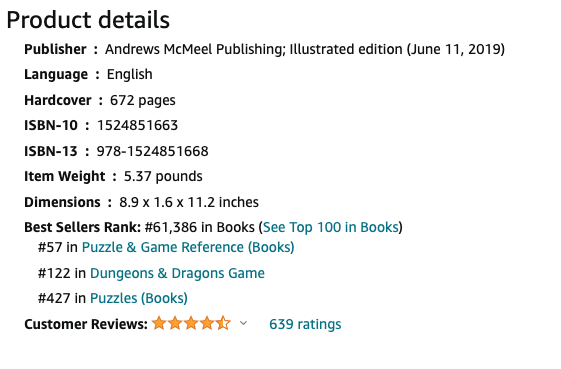Click the Dimensions value 8.9 x 1.6 x 11.2 inches
Viewport: 561px width, 369px height.
(x=189, y=202)
